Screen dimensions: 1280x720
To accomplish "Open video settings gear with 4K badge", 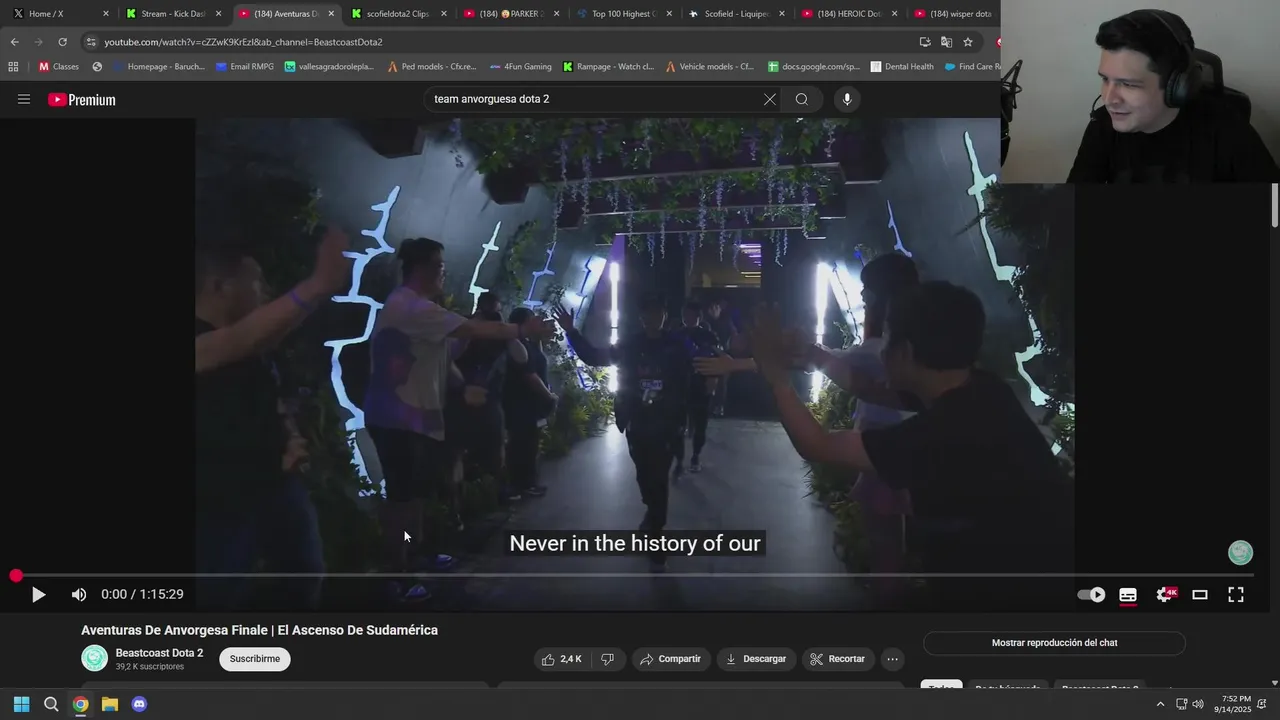I will pyautogui.click(x=1165, y=595).
